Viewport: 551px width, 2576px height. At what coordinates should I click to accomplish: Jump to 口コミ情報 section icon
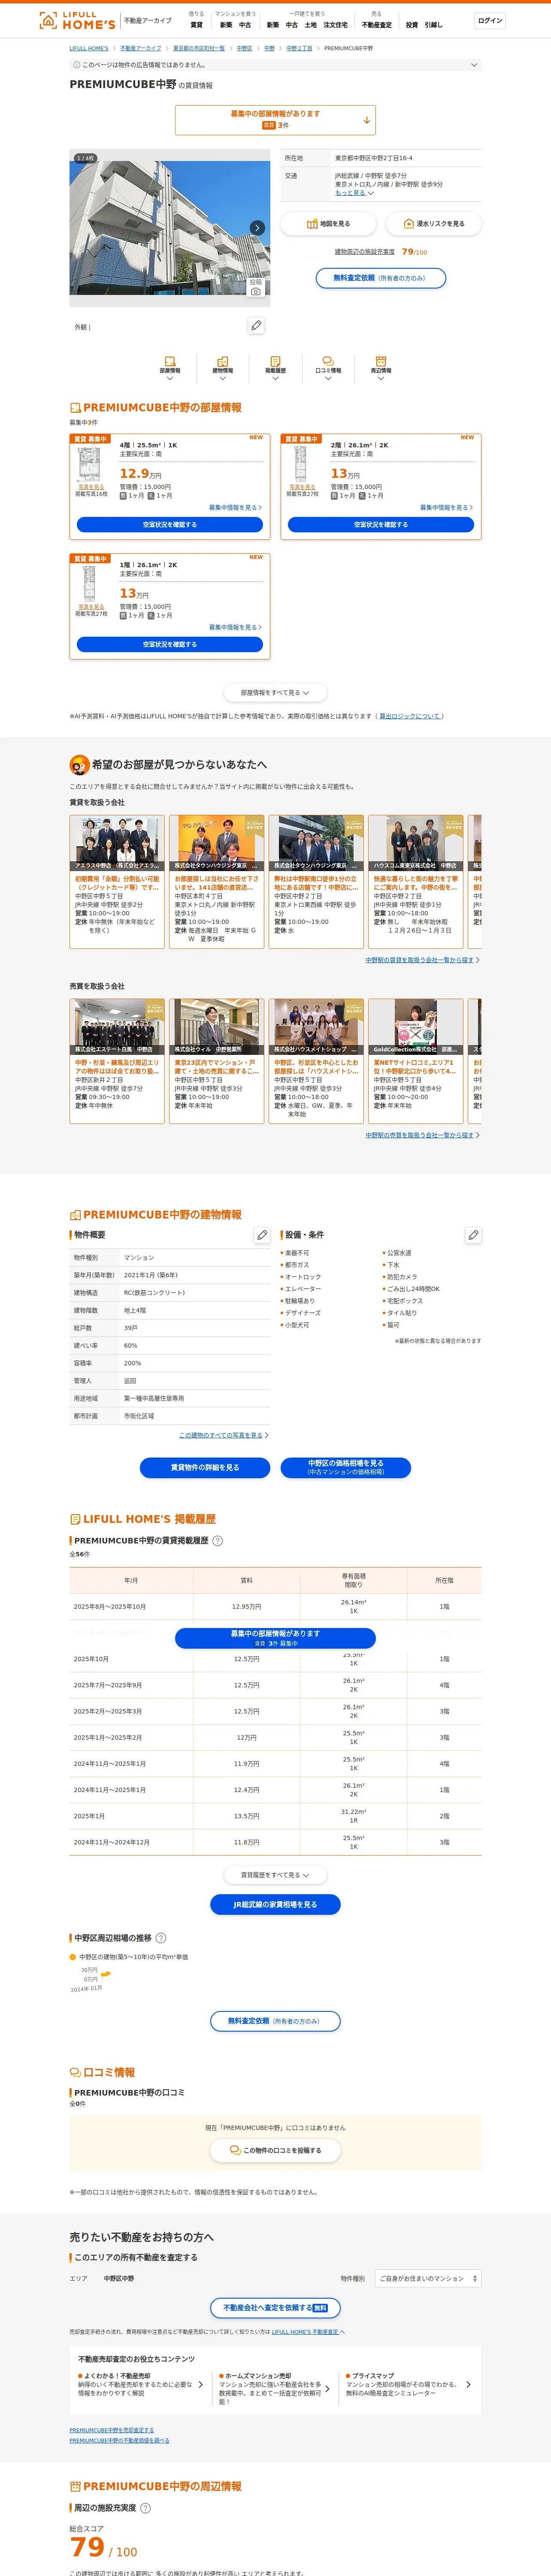point(328,367)
